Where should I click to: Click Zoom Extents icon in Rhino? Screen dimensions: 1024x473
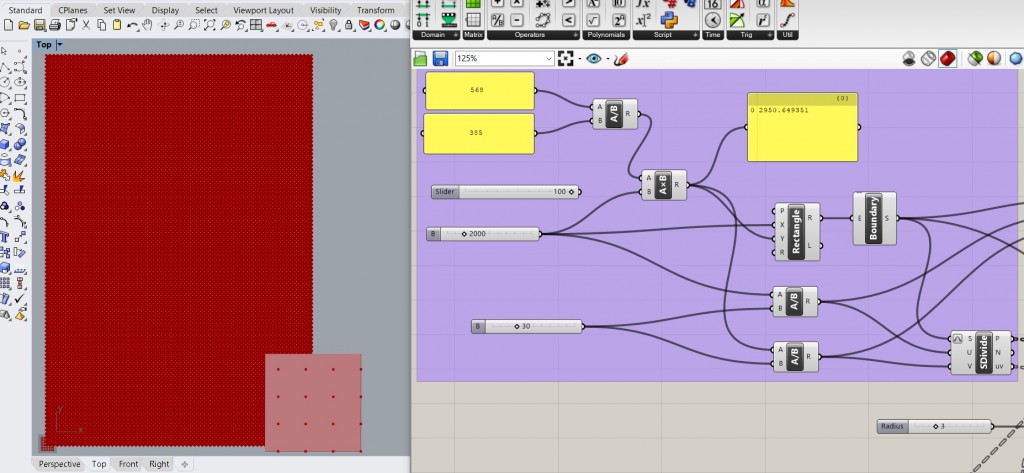(210, 25)
